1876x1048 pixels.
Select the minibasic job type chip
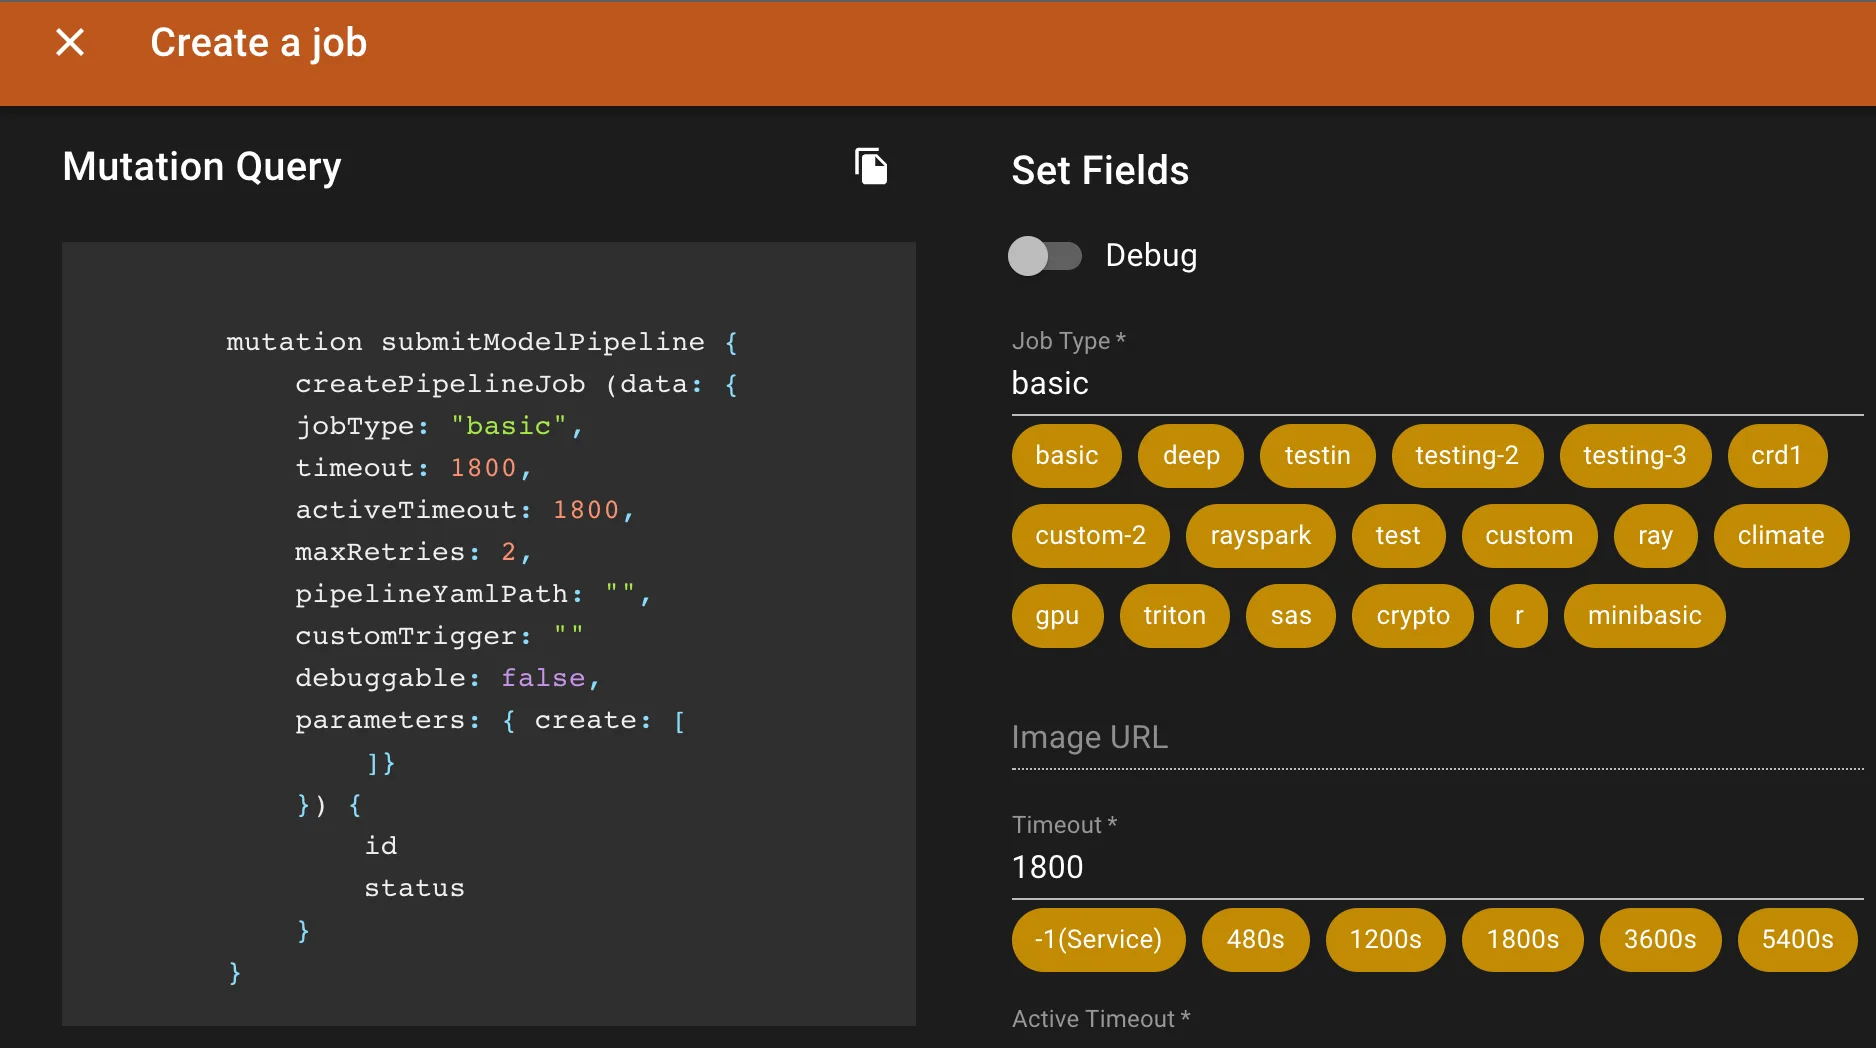pos(1645,616)
